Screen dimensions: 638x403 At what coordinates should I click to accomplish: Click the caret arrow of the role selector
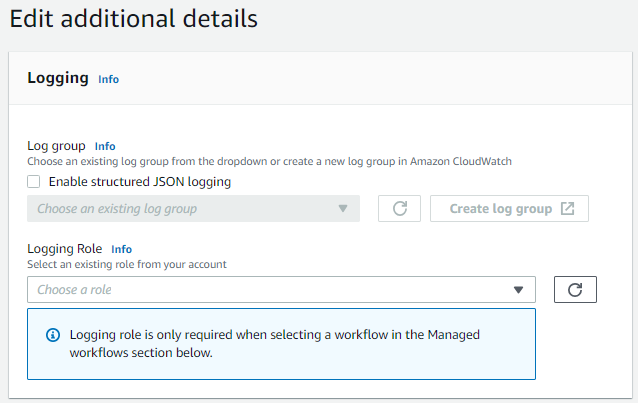[518, 290]
